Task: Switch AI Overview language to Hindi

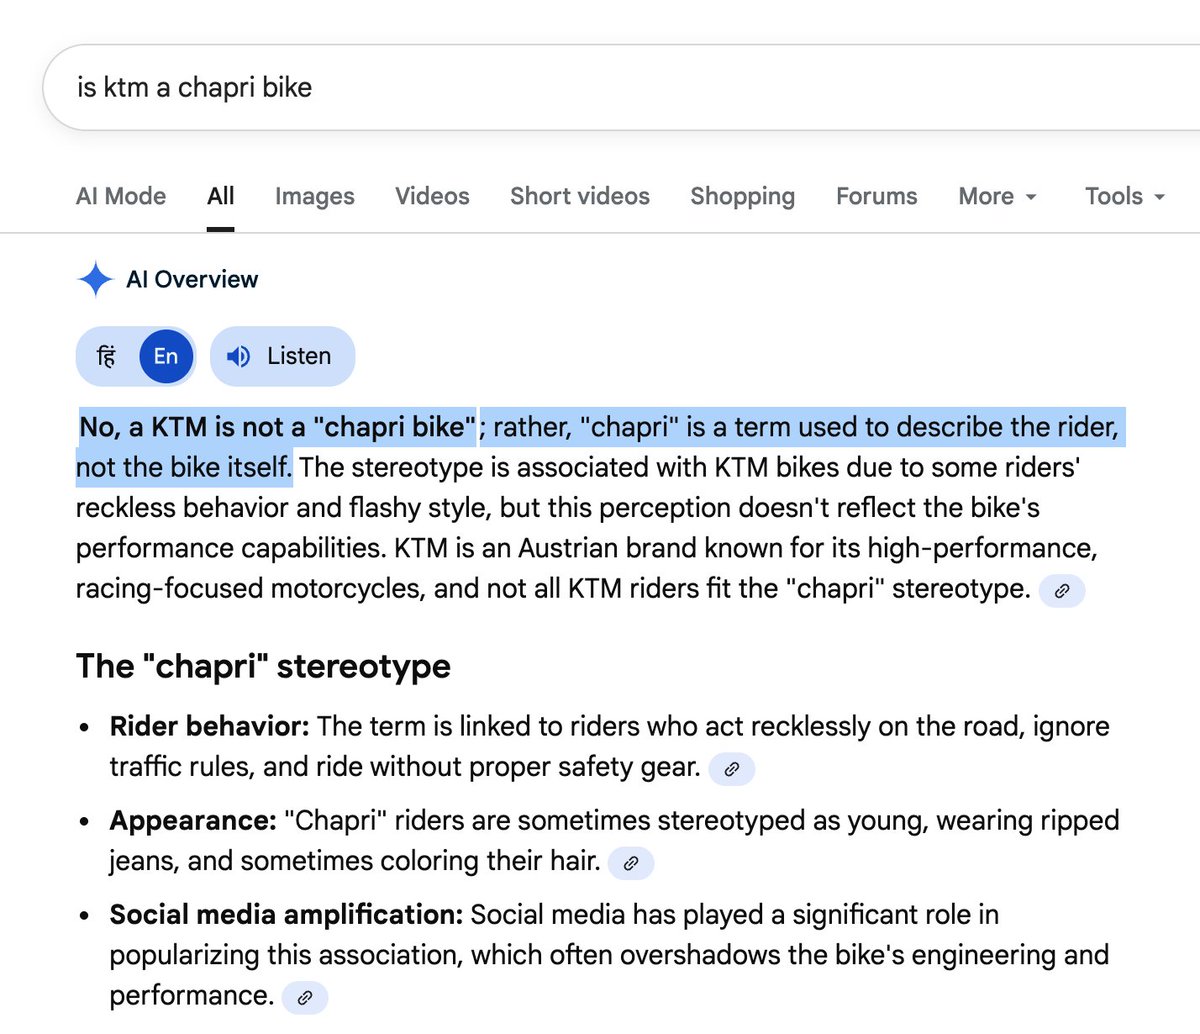Action: [x=107, y=356]
